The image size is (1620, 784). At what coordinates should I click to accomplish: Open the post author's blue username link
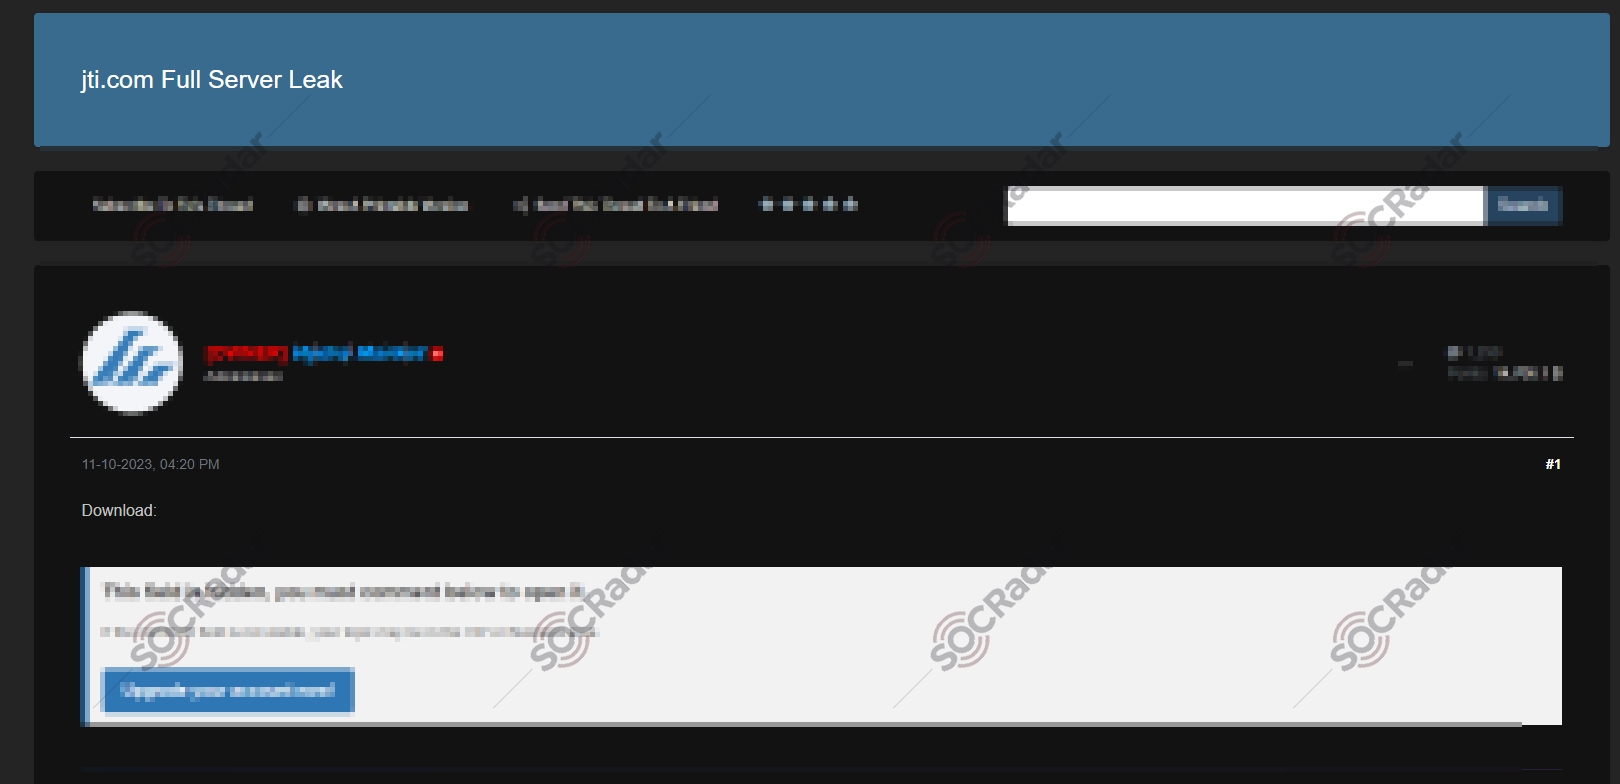click(x=360, y=353)
